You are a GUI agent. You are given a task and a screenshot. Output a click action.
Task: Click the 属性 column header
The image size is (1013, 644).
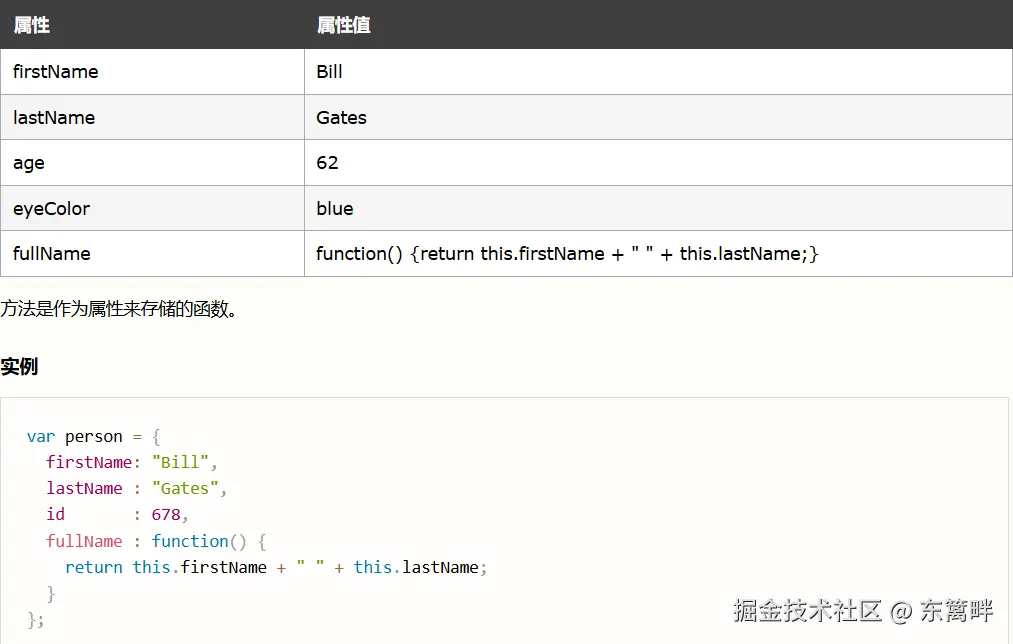(32, 25)
